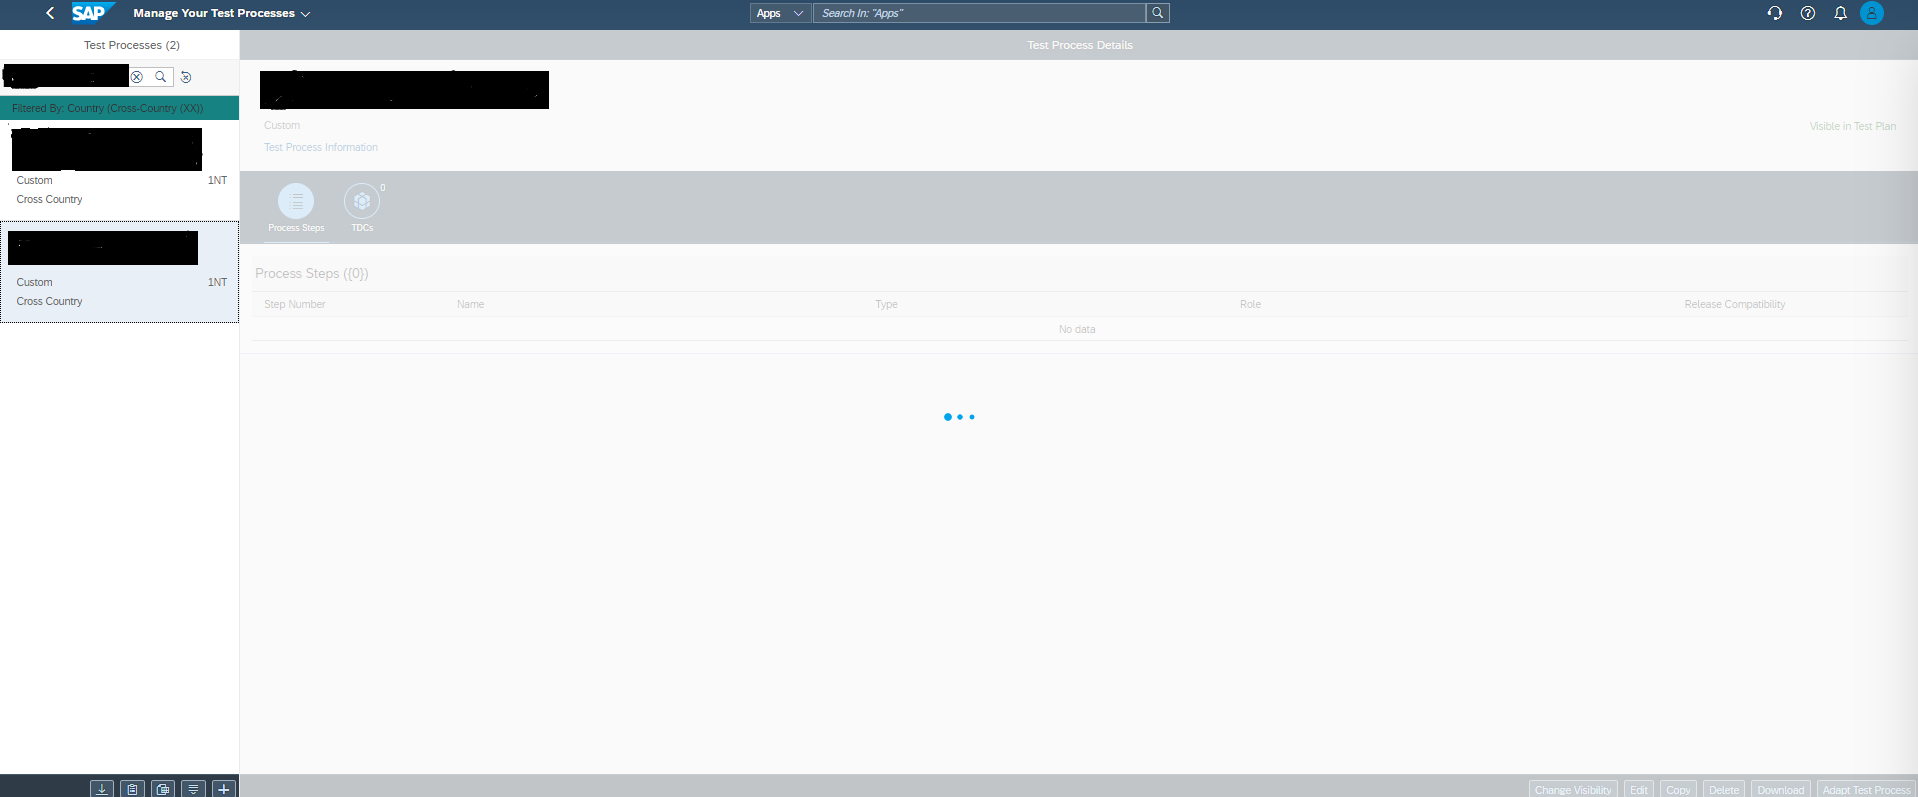Click the Name column header

point(471,304)
